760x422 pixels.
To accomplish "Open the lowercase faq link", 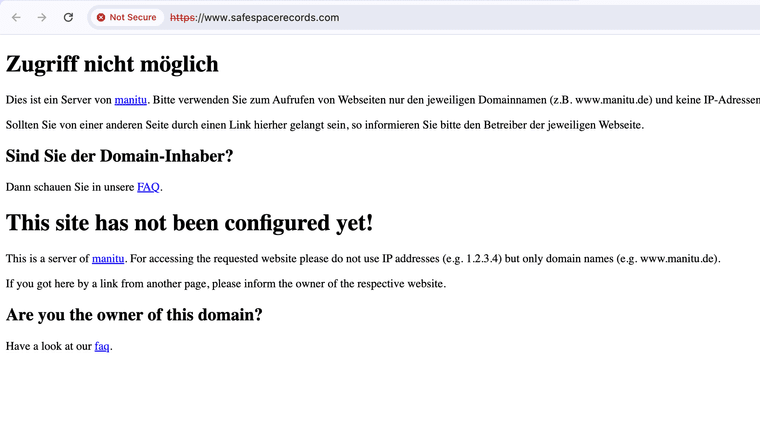I will (x=102, y=346).
